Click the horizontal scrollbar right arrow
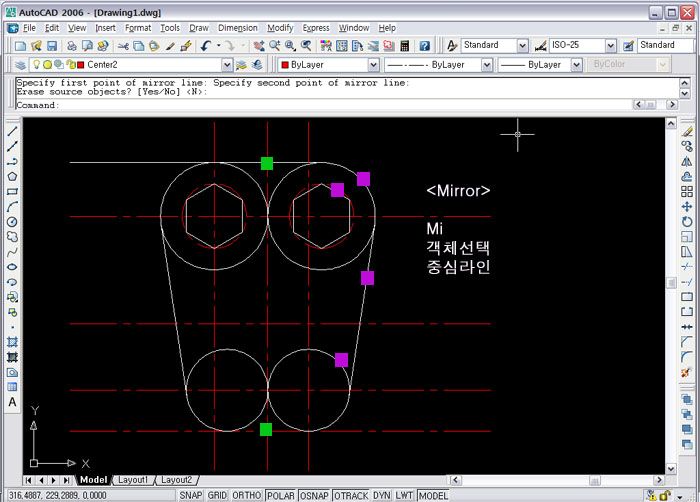 tap(659, 480)
